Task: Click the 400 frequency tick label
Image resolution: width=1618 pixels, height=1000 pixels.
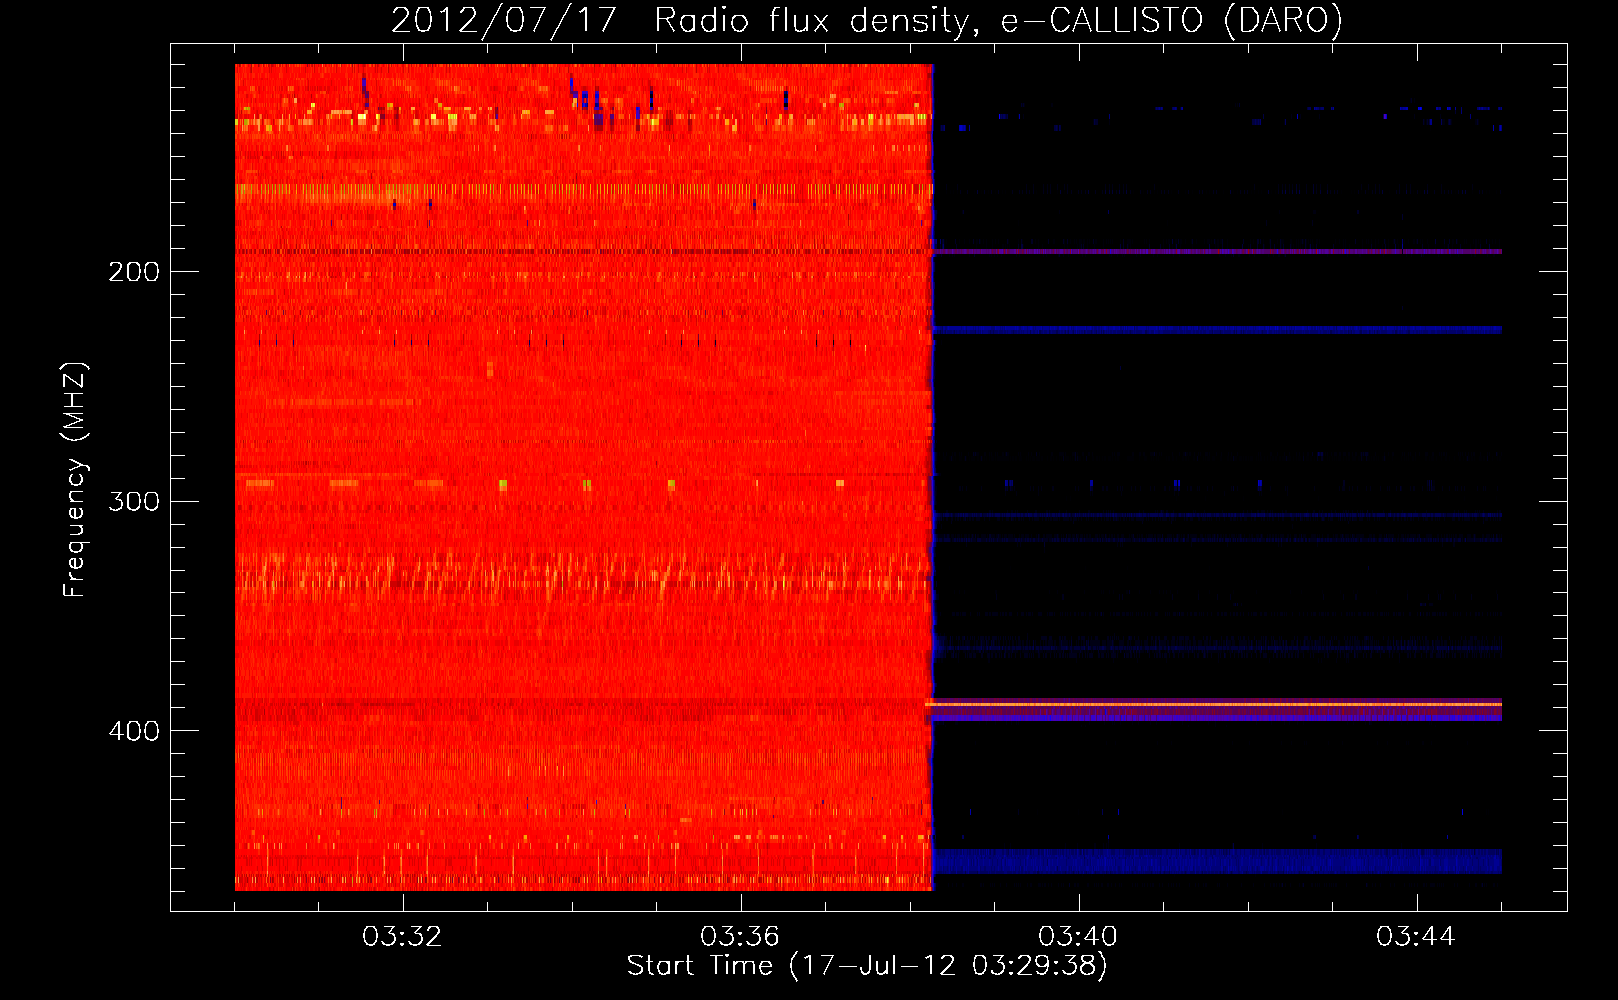Action: pyautogui.click(x=134, y=731)
